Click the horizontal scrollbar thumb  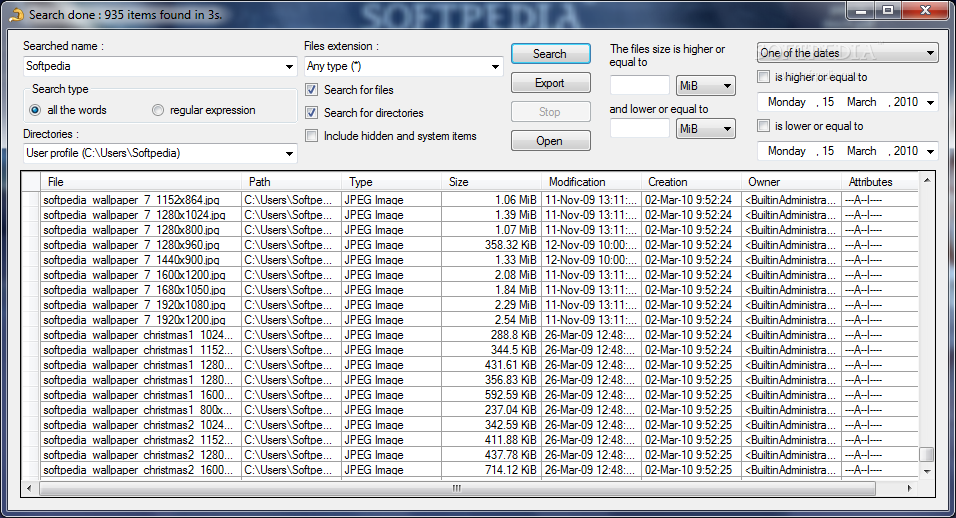point(457,488)
